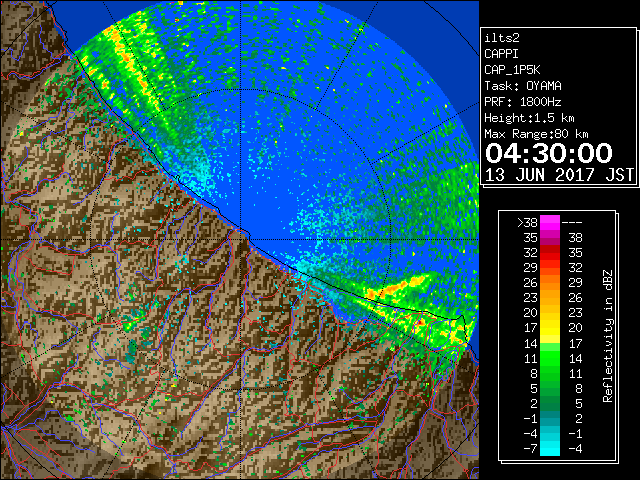The width and height of the screenshot is (640, 480).
Task: Click the CAP_1P5K label
Action: tap(512, 70)
